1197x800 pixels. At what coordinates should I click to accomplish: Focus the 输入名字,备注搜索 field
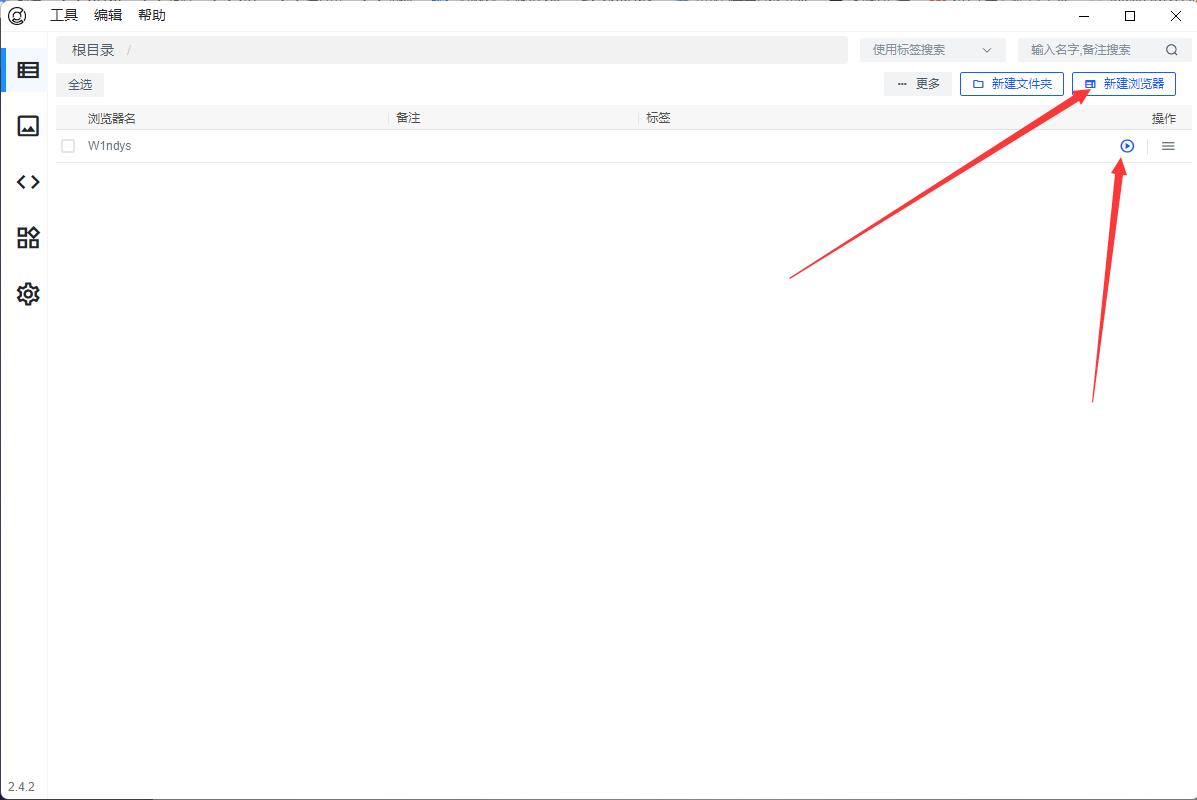pyautogui.click(x=1090, y=50)
